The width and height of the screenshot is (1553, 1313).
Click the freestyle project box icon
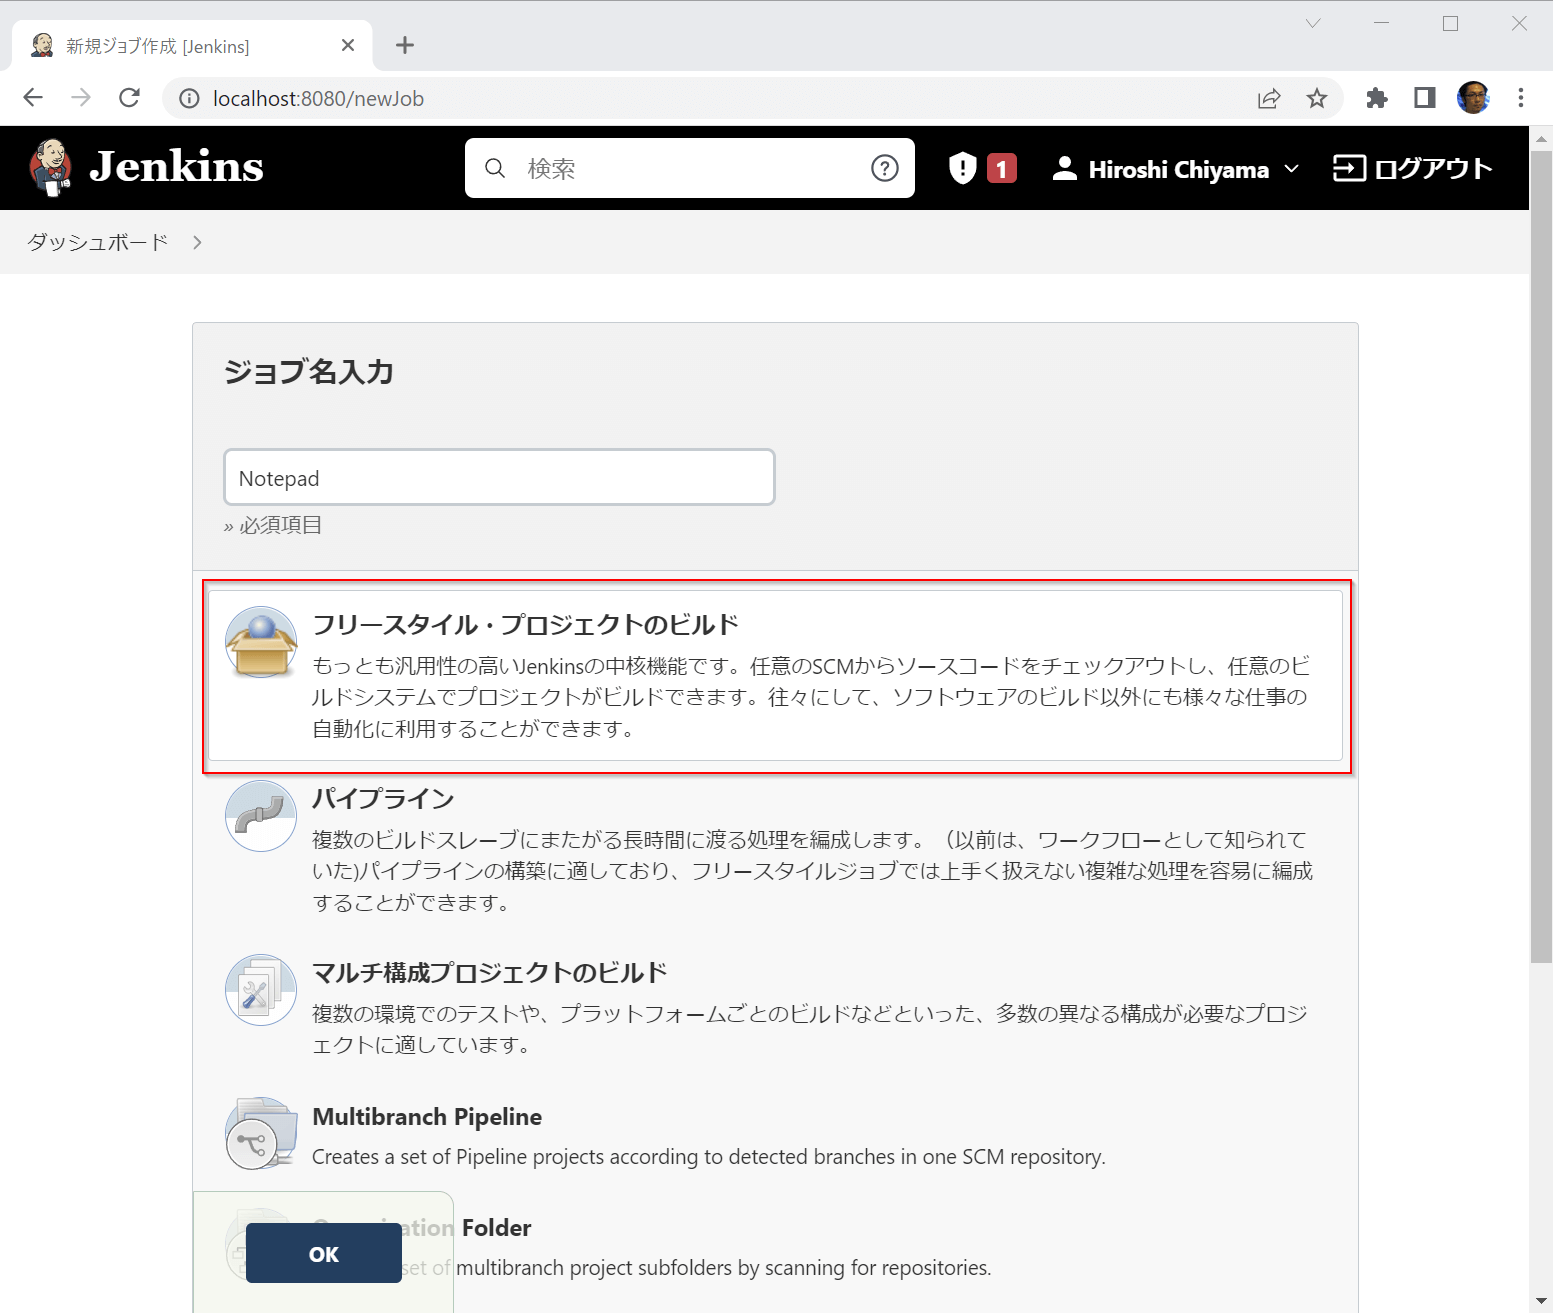[x=261, y=643]
